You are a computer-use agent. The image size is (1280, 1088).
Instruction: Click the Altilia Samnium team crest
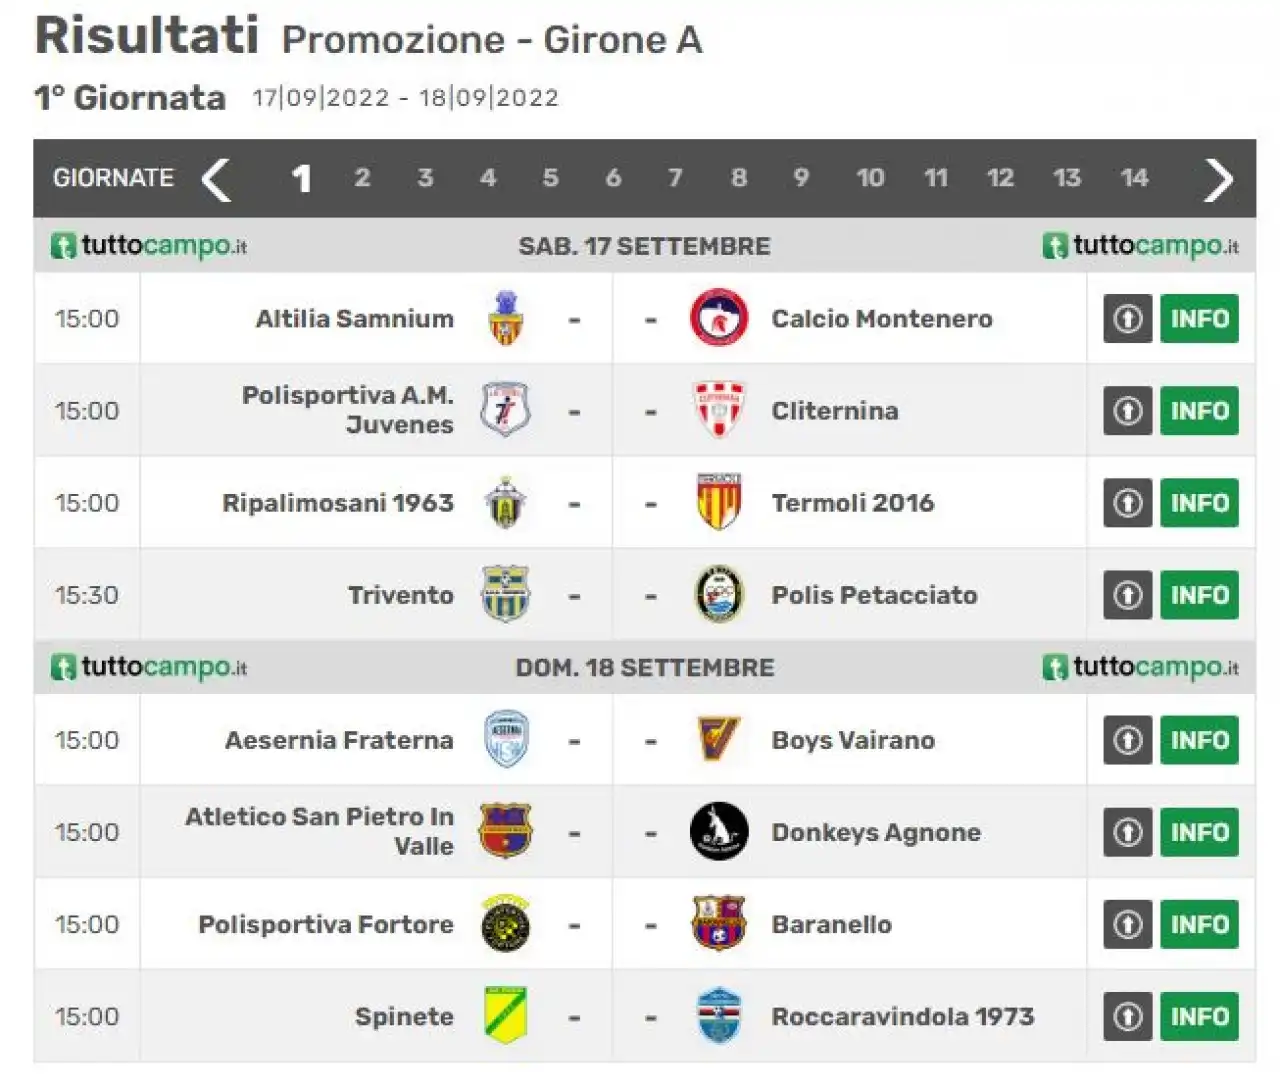pos(506,319)
